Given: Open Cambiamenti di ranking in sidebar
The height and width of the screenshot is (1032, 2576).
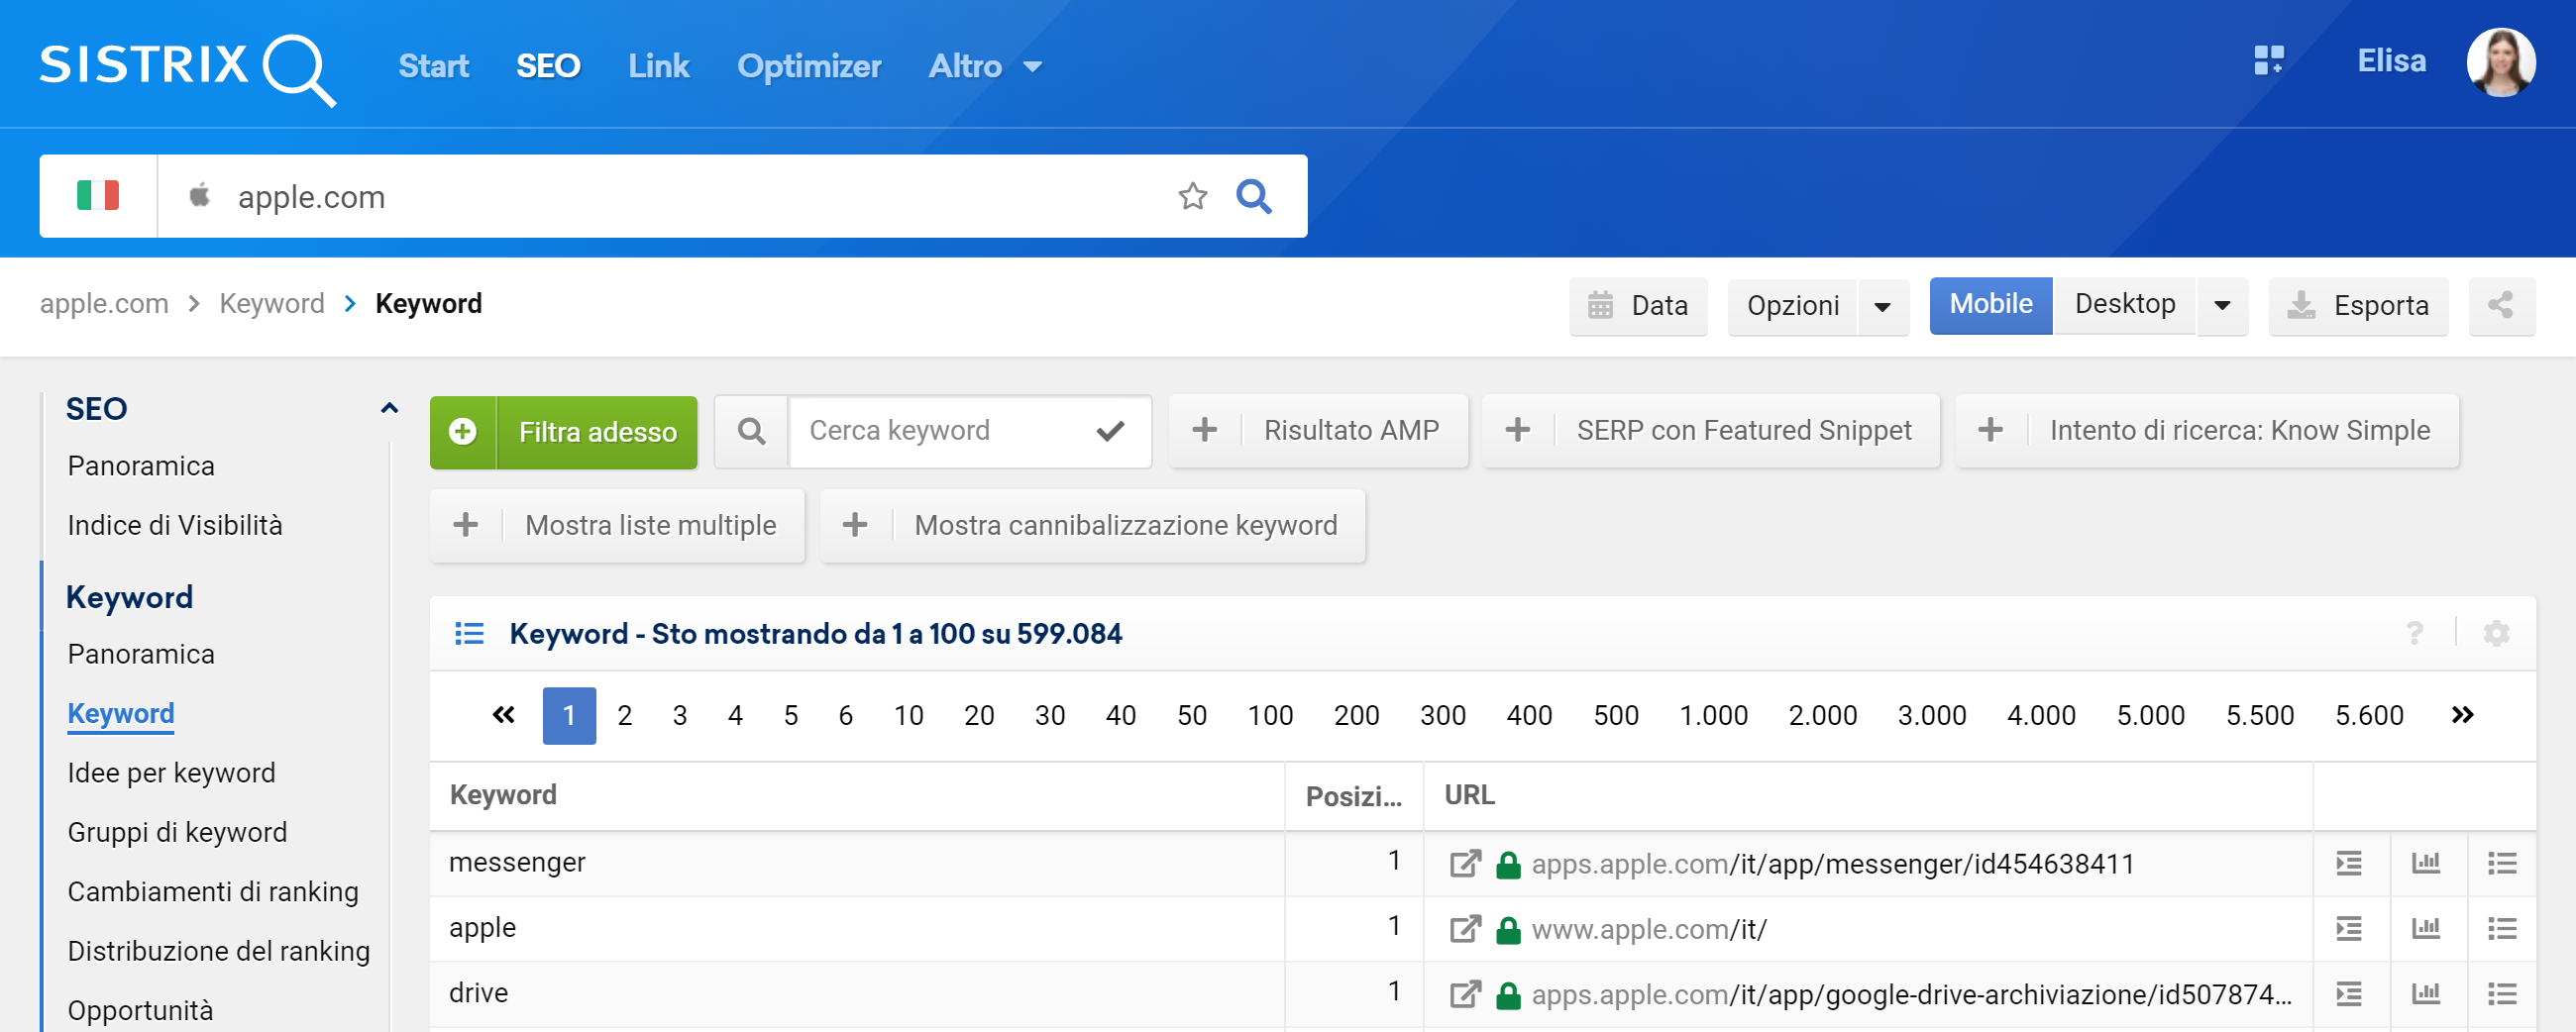Looking at the screenshot, I should pos(213,891).
